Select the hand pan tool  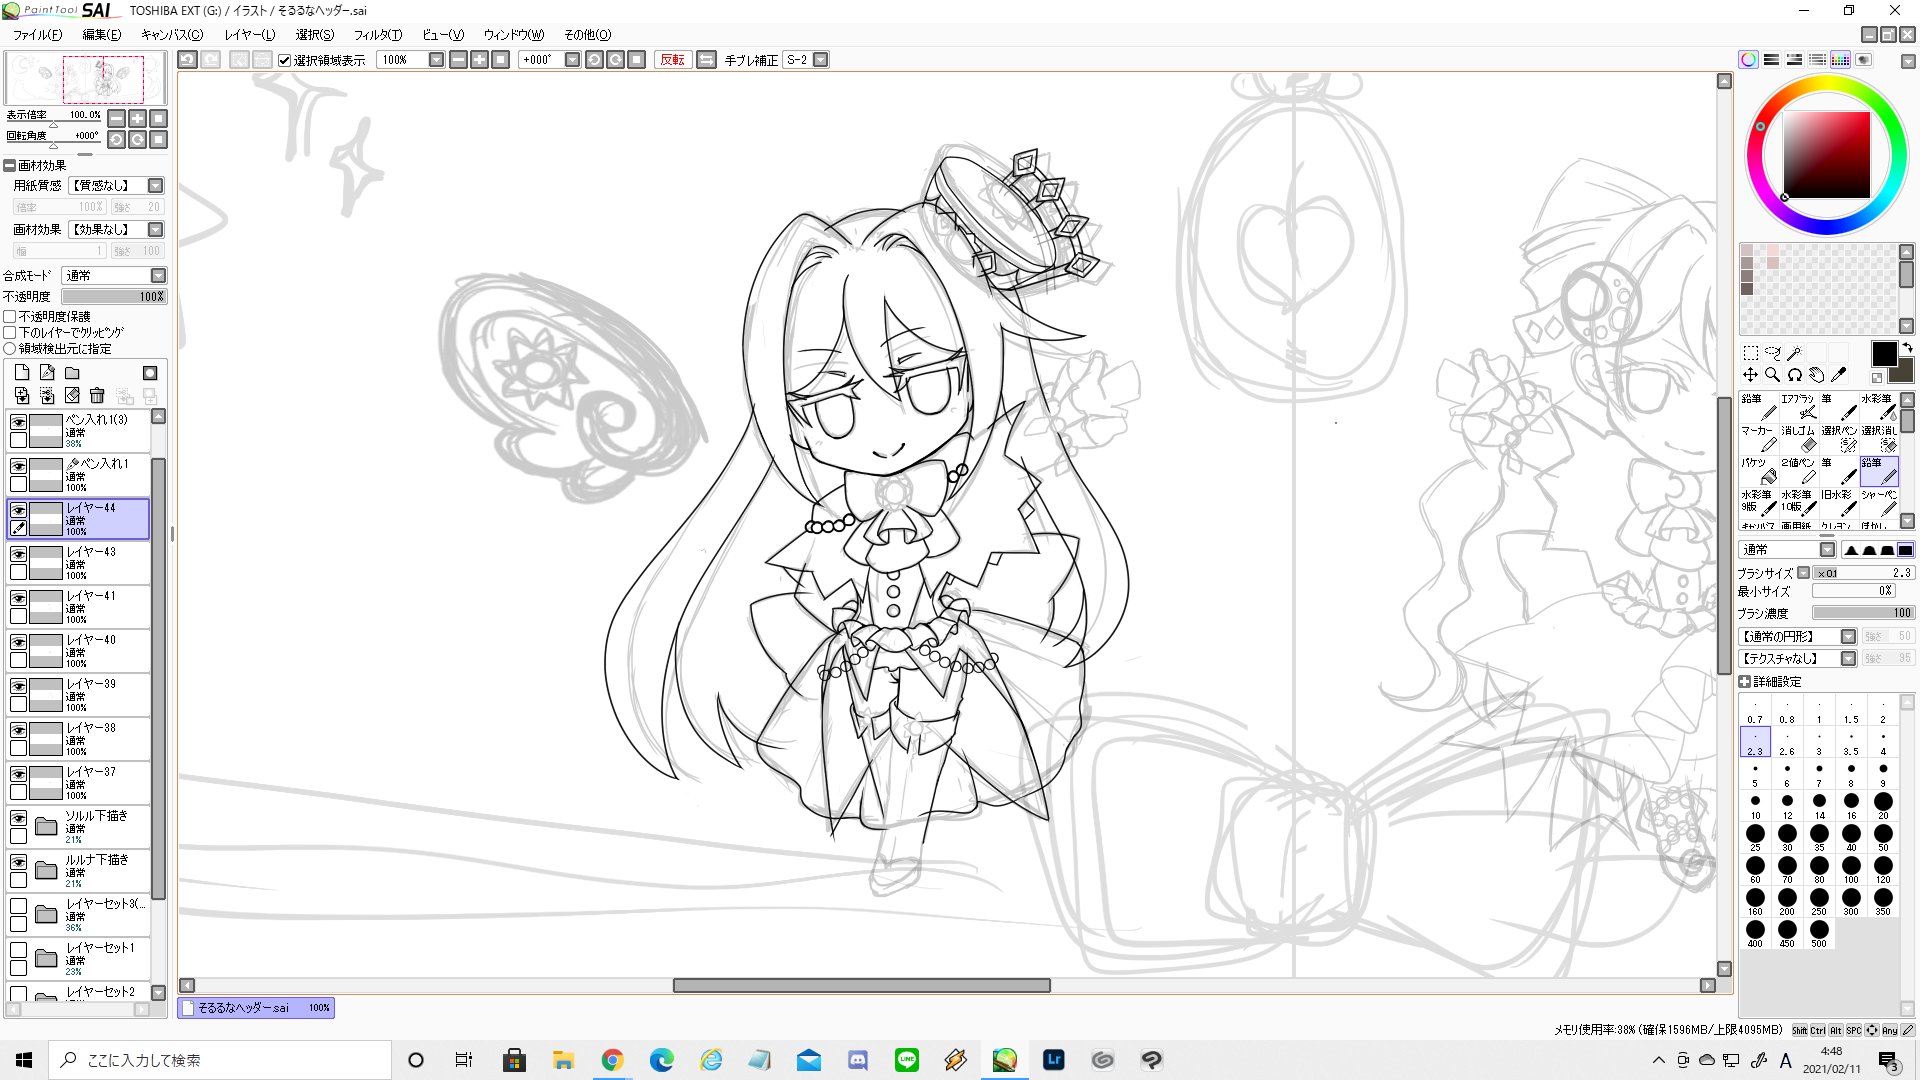[1816, 375]
